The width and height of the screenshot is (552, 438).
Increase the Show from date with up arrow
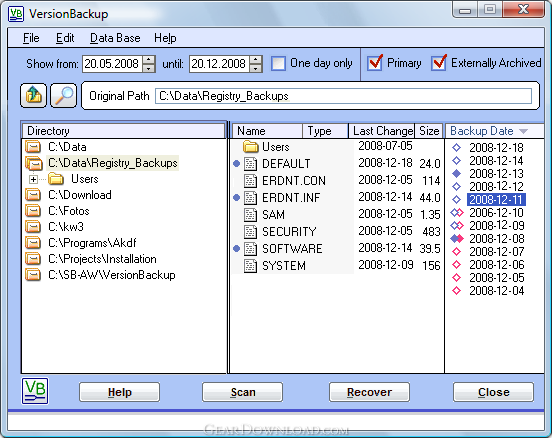(x=149, y=60)
